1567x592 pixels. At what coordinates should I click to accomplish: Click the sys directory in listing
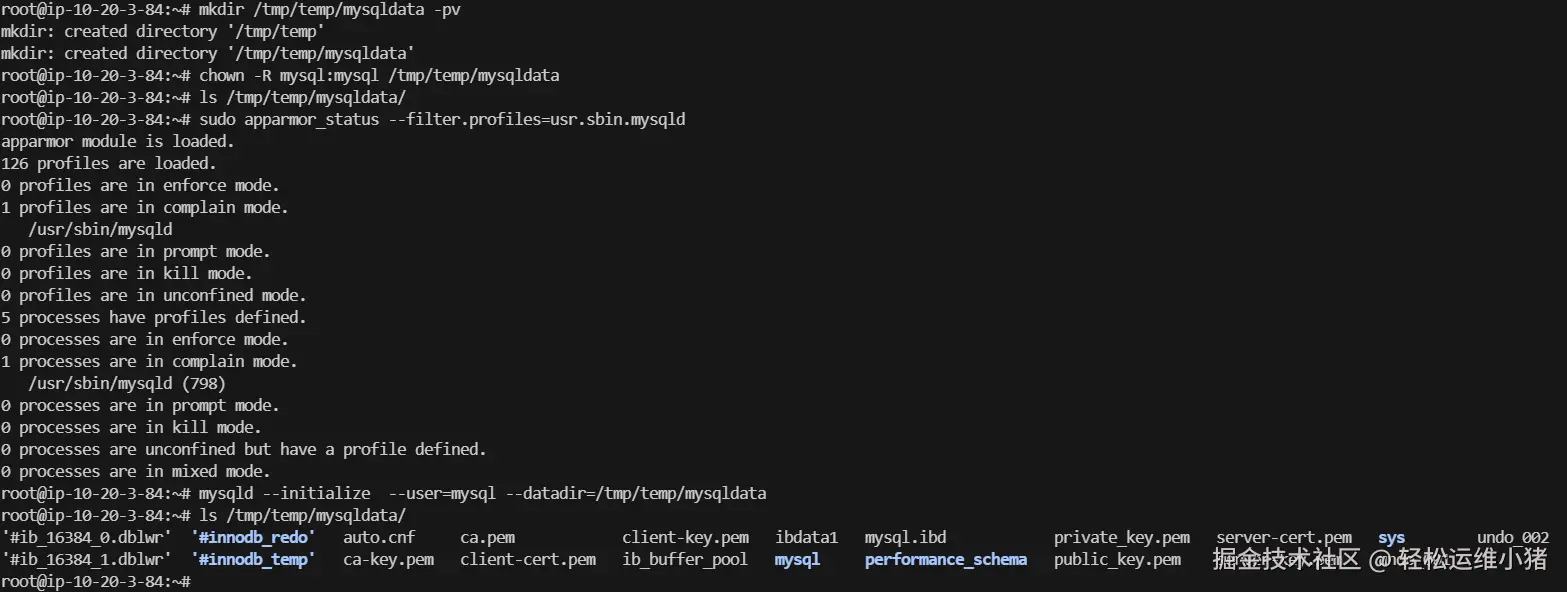click(x=1391, y=538)
